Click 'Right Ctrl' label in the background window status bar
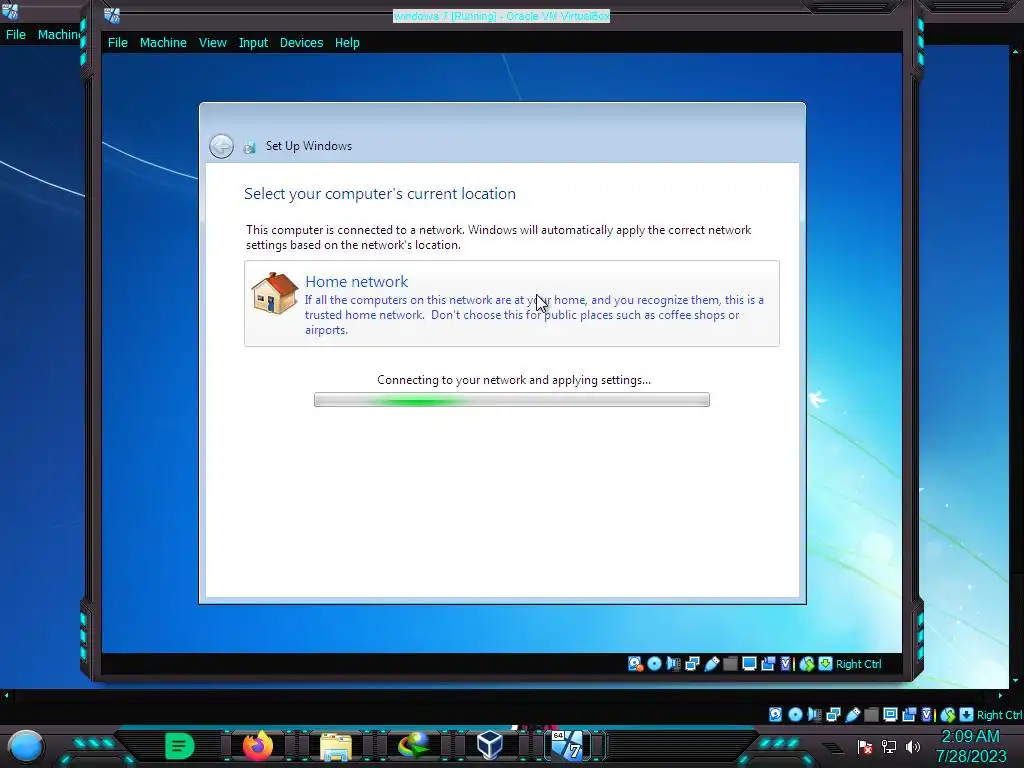The height and width of the screenshot is (768, 1024). (x=1000, y=715)
